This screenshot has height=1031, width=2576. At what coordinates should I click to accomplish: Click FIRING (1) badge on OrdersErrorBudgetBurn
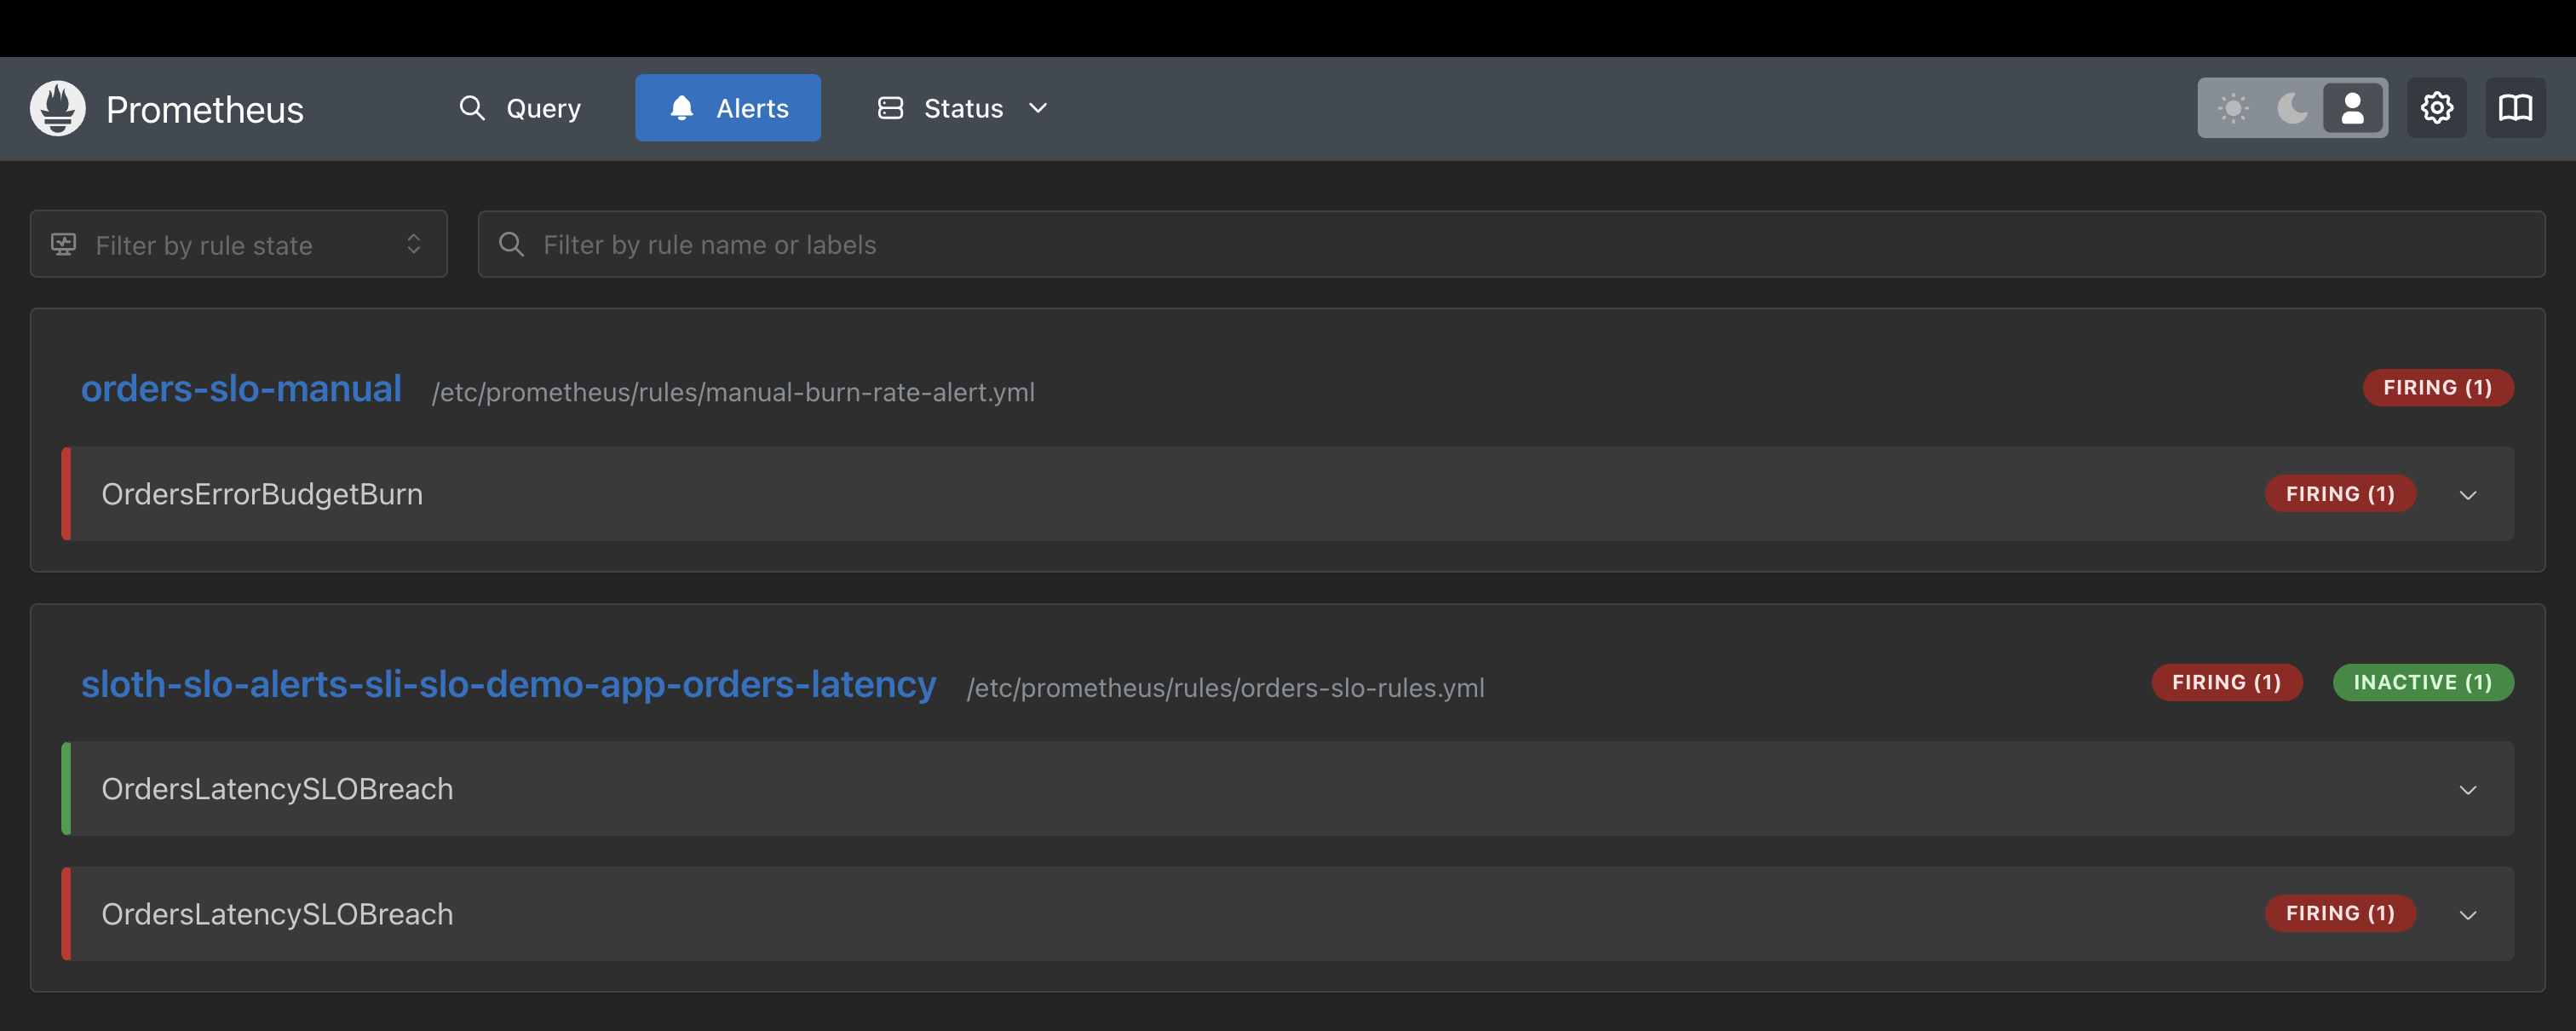(x=2340, y=494)
